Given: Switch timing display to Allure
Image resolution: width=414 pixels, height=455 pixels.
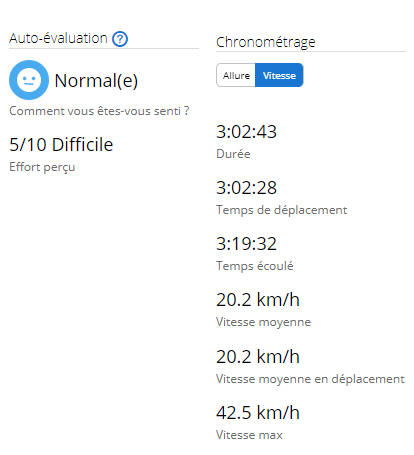Looking at the screenshot, I should 236,75.
